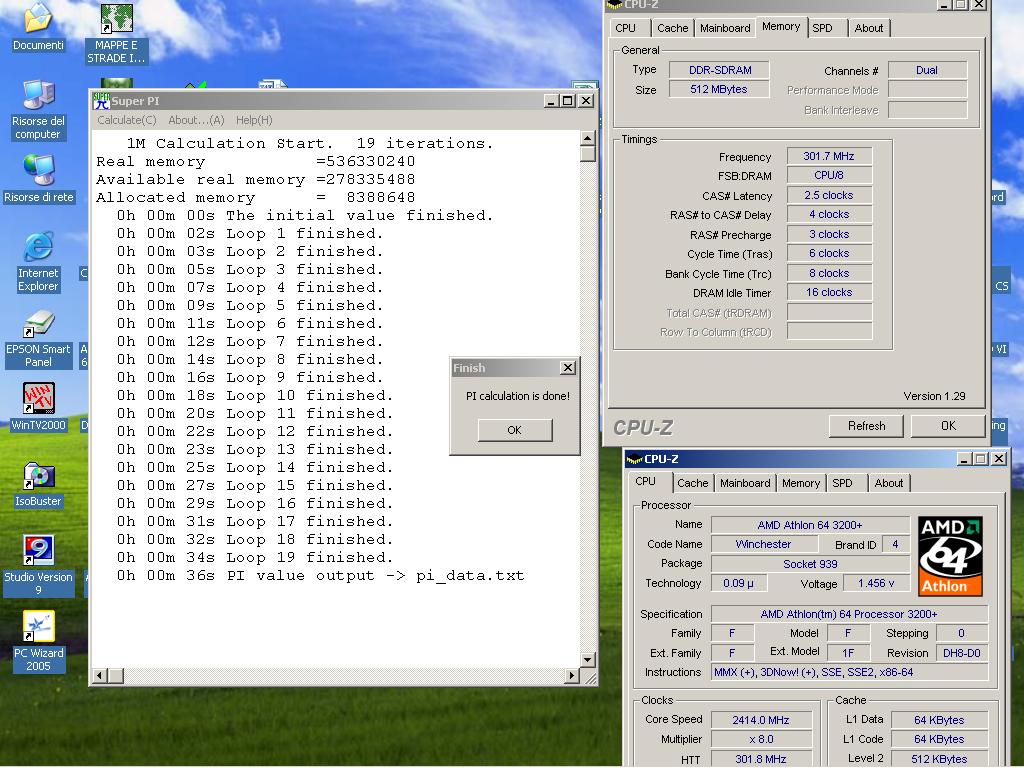Select the IsoBuster desktop shortcut
The image size is (1024, 768).
38,485
